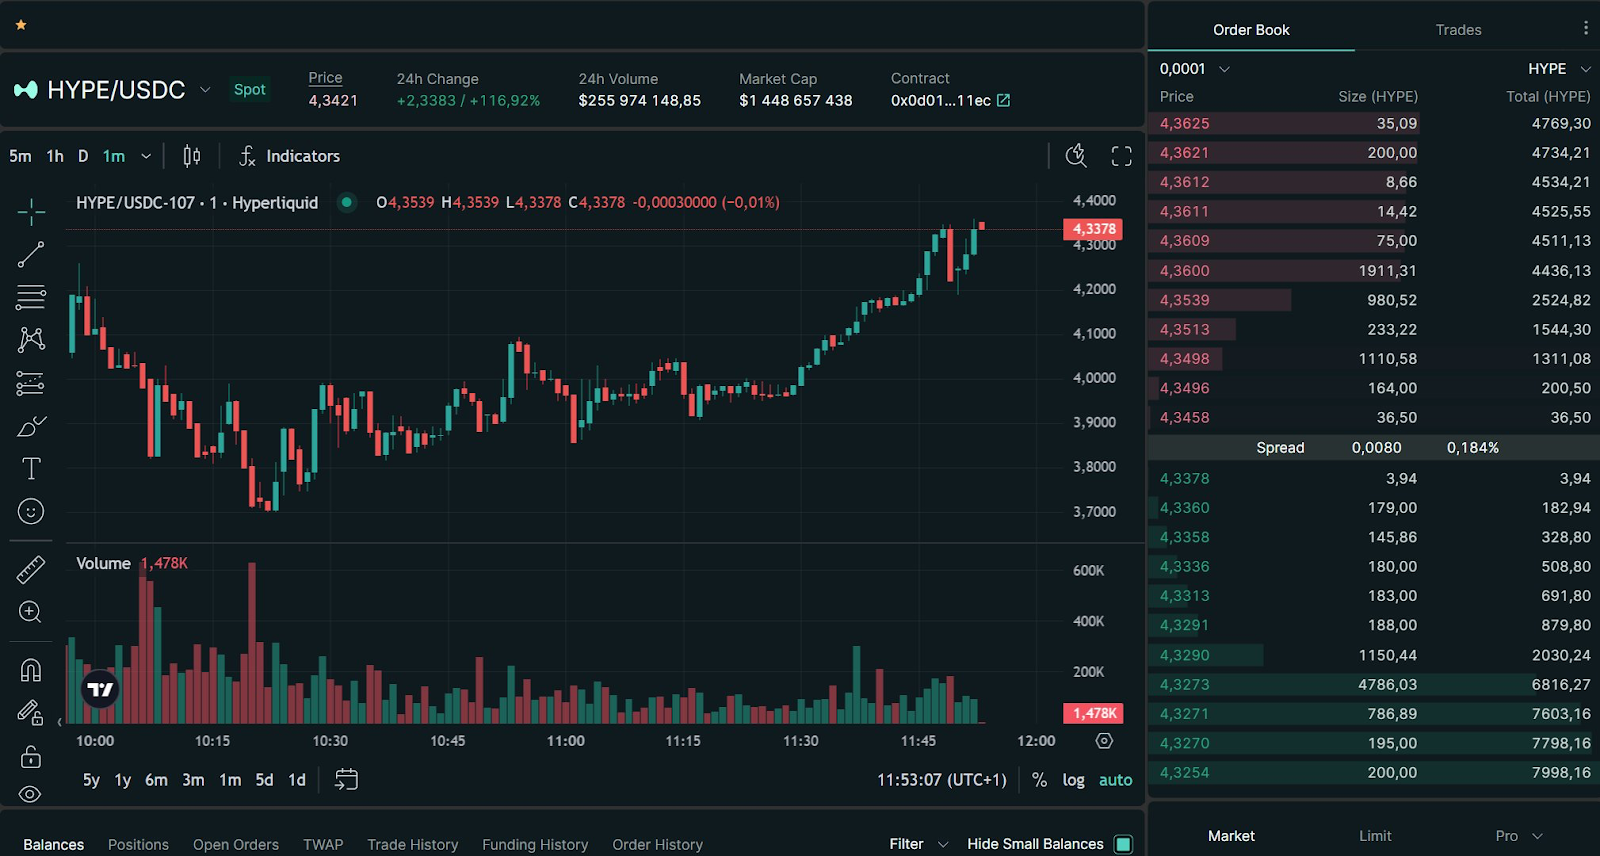Toggle auto scale mode
The image size is (1600, 856).
pyautogui.click(x=1115, y=780)
